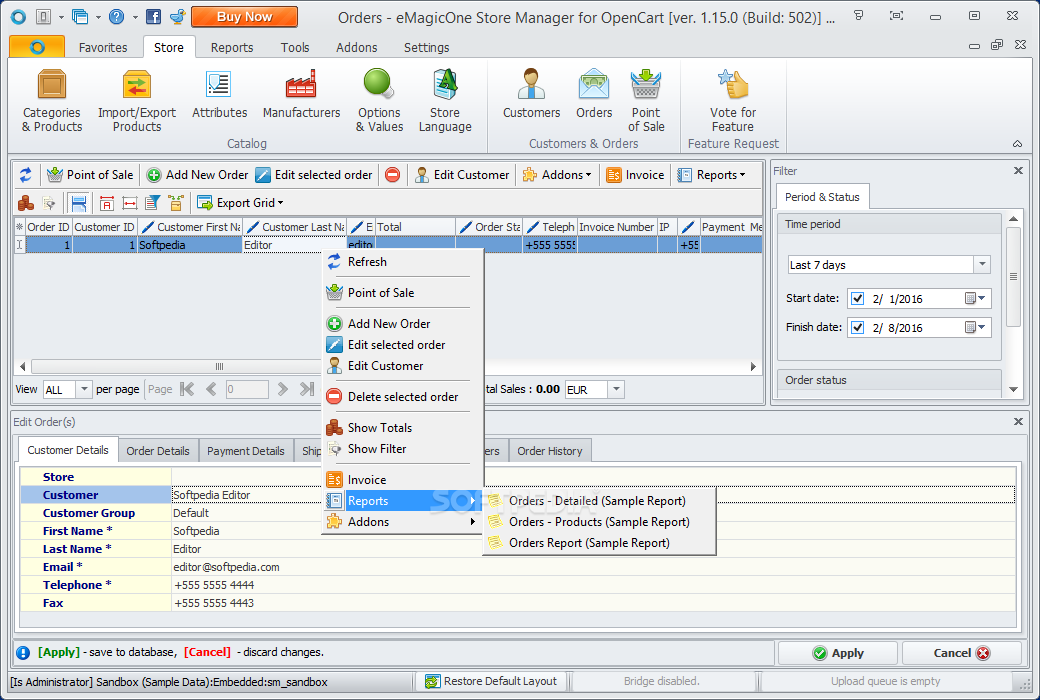1040x700 pixels.
Task: Open the Order Details tab
Action: click(x=158, y=451)
